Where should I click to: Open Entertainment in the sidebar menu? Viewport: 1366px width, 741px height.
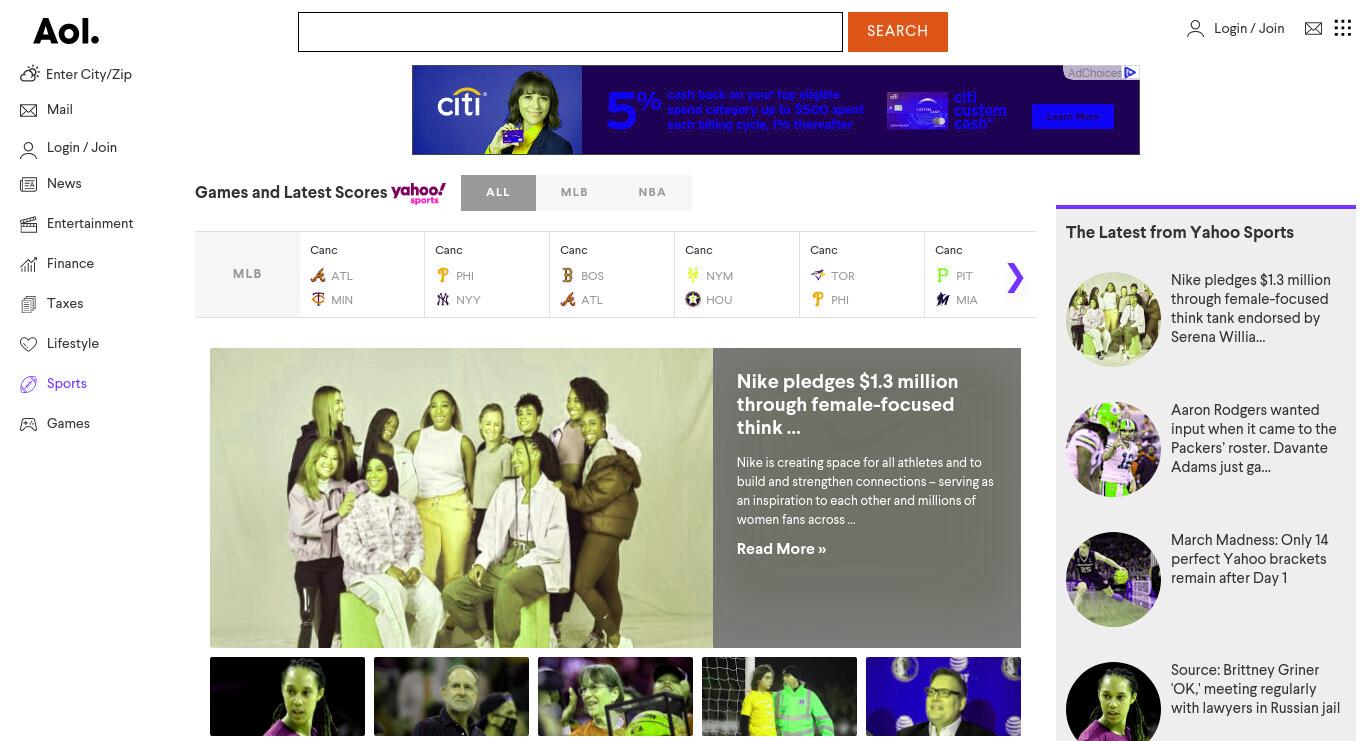coord(90,224)
